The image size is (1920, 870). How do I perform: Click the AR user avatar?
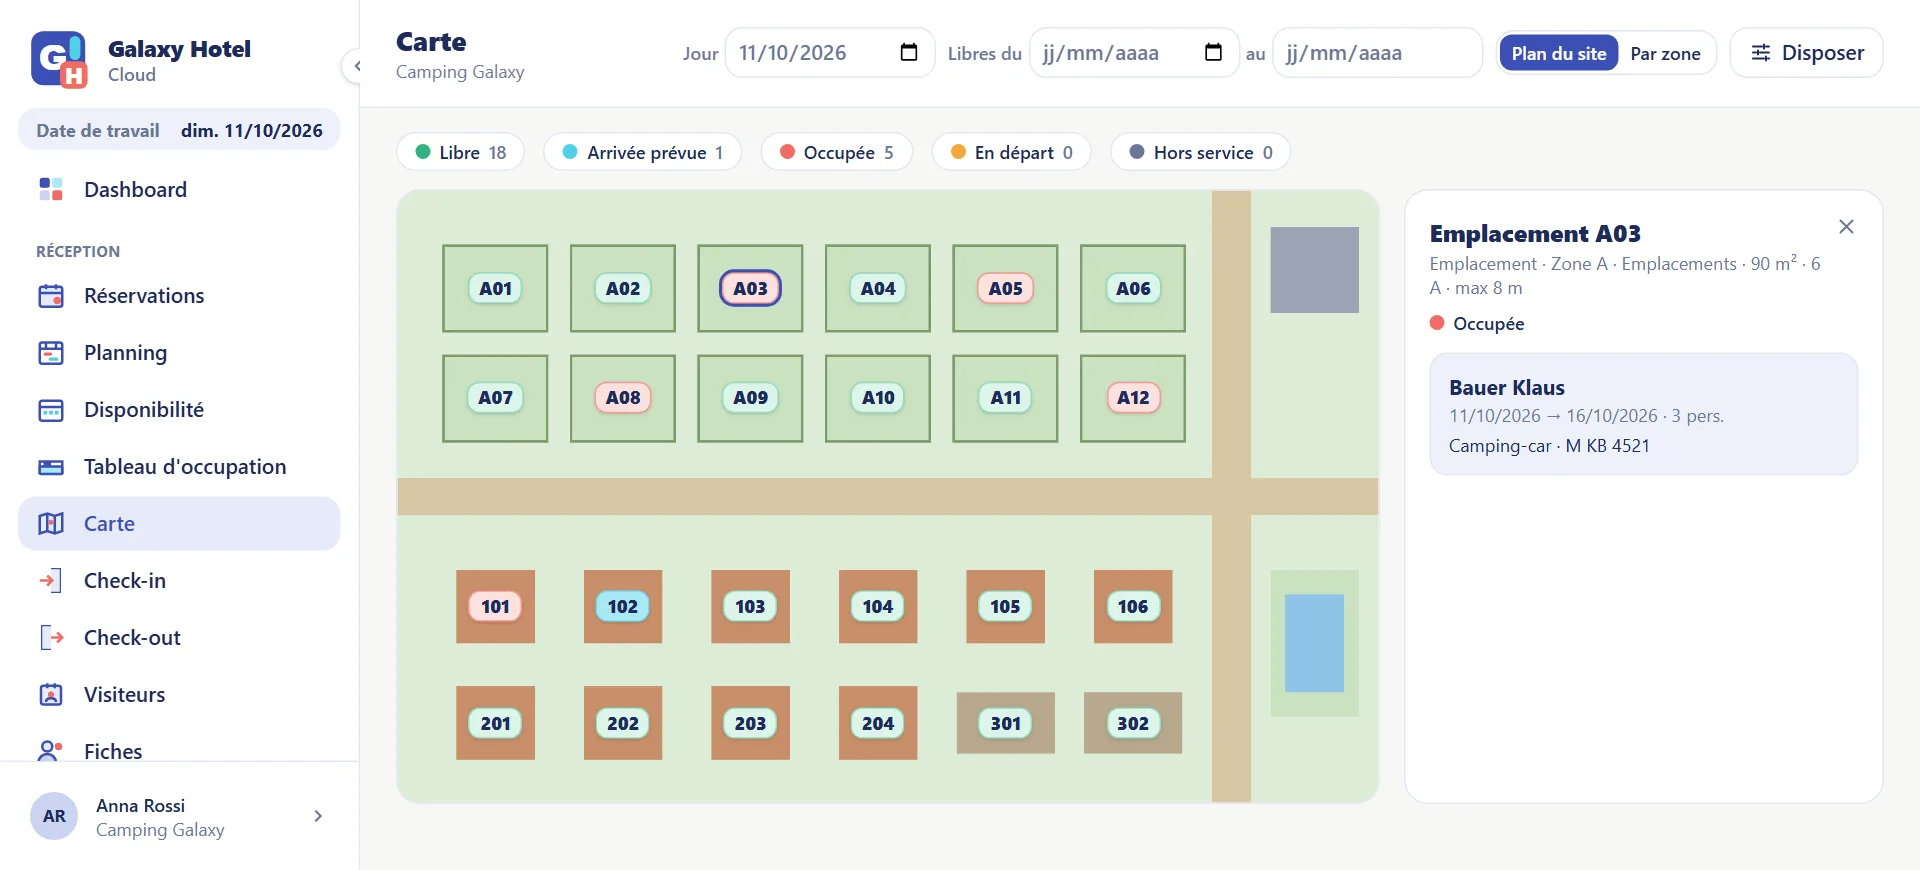[x=54, y=816]
